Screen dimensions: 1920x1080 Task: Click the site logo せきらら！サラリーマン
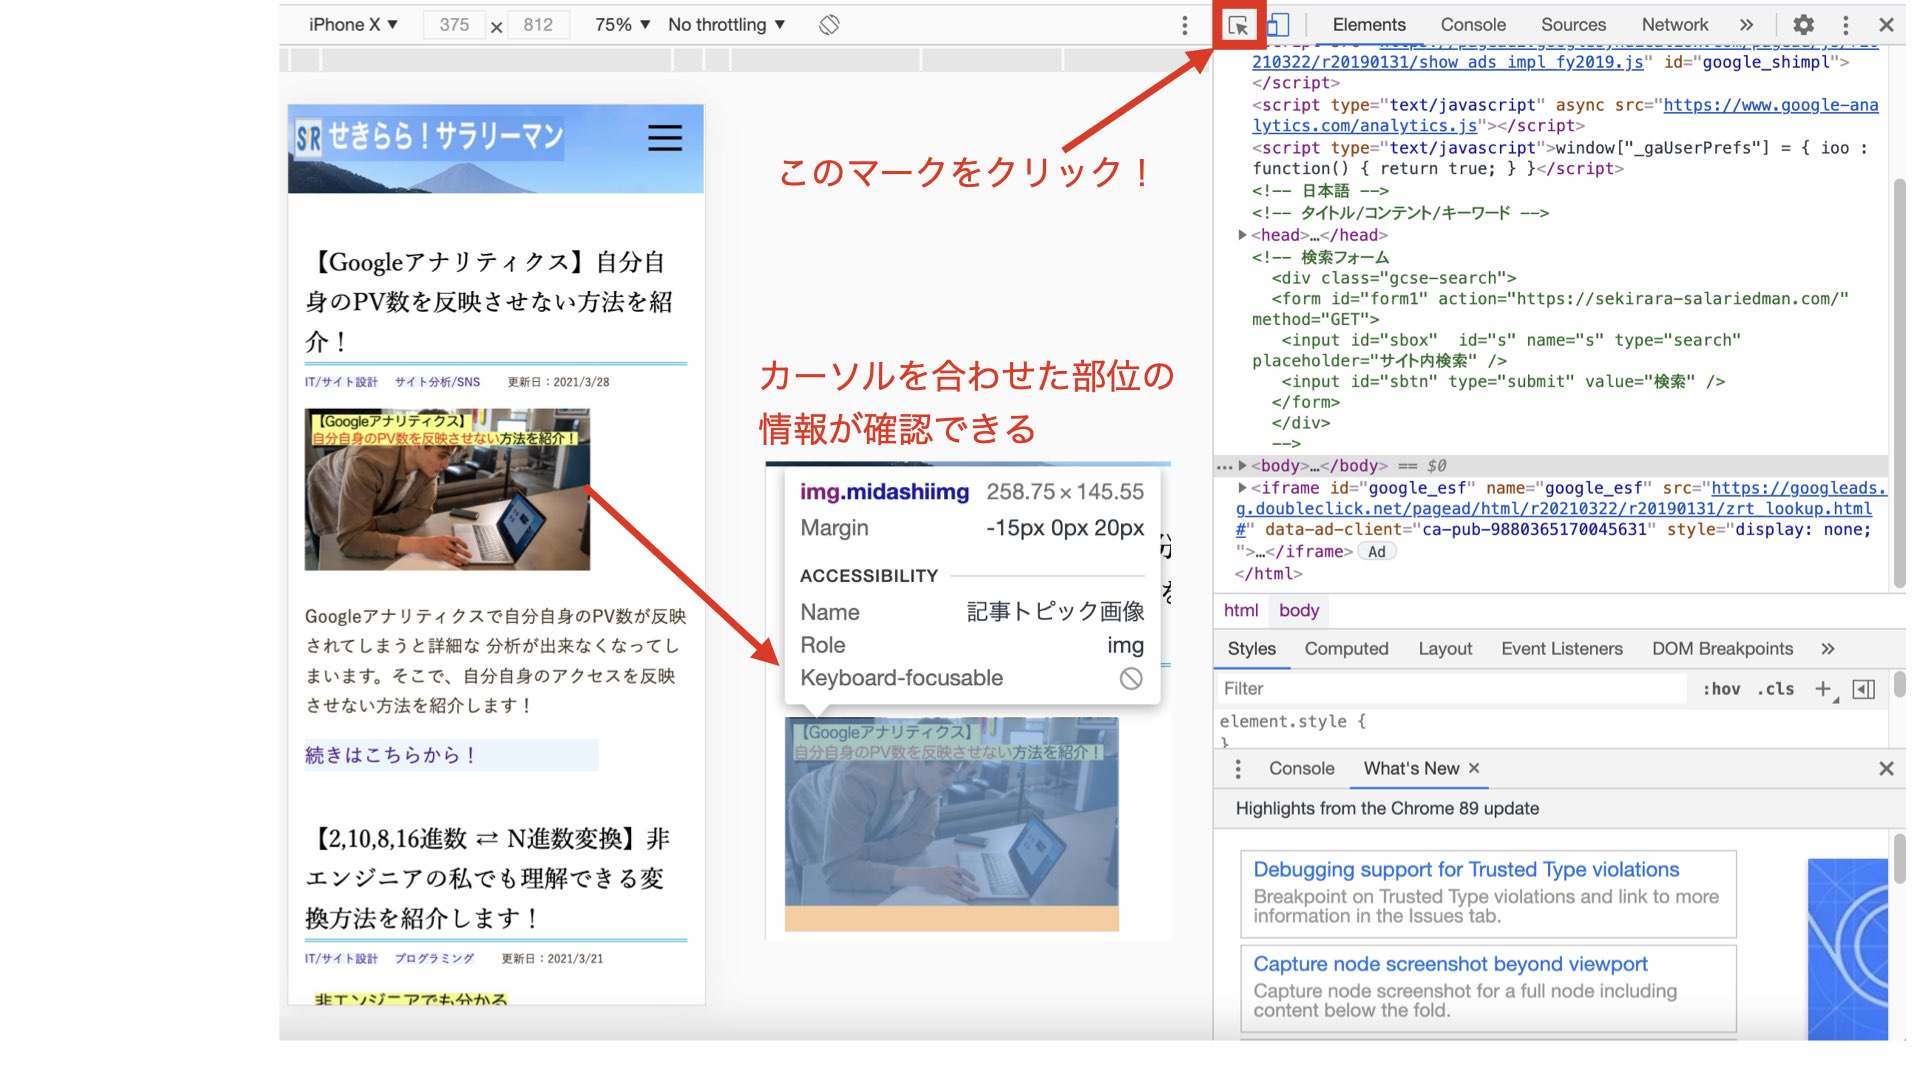pyautogui.click(x=429, y=137)
